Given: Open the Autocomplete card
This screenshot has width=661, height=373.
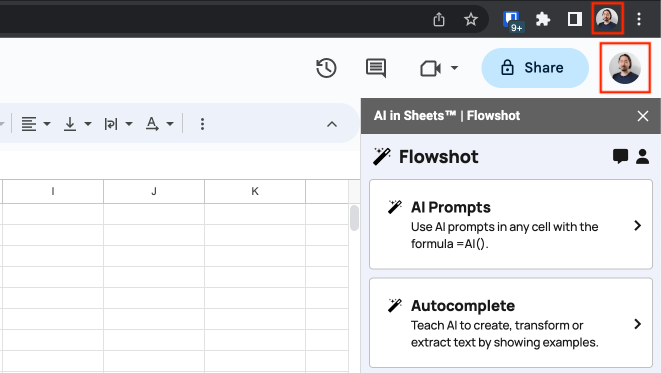Looking at the screenshot, I should 511,323.
